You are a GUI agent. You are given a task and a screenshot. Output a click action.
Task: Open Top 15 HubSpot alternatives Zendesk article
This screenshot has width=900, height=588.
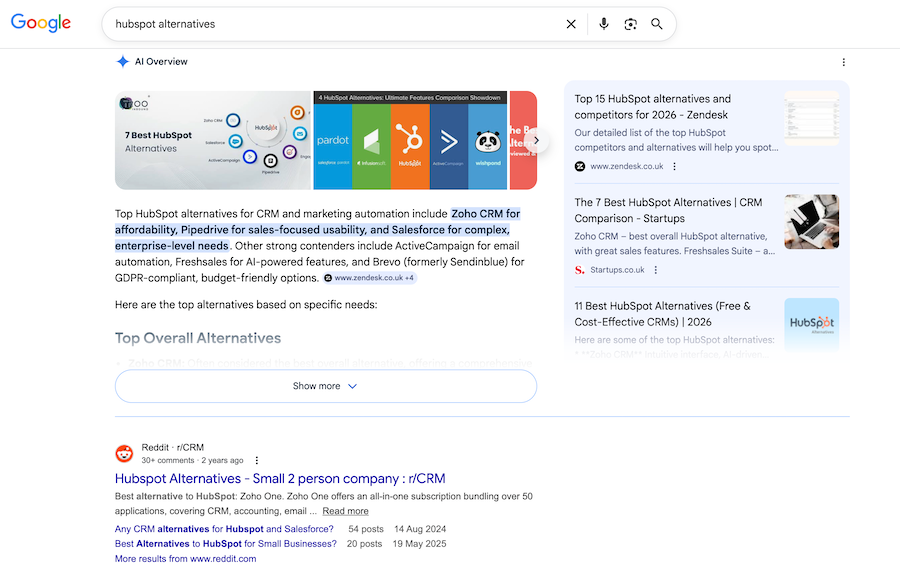(x=653, y=107)
